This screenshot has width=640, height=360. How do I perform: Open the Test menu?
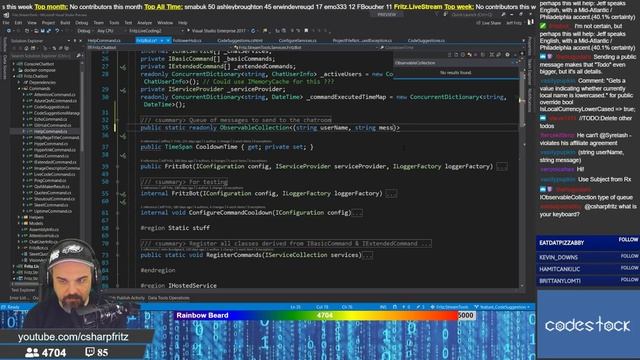coord(128,23)
